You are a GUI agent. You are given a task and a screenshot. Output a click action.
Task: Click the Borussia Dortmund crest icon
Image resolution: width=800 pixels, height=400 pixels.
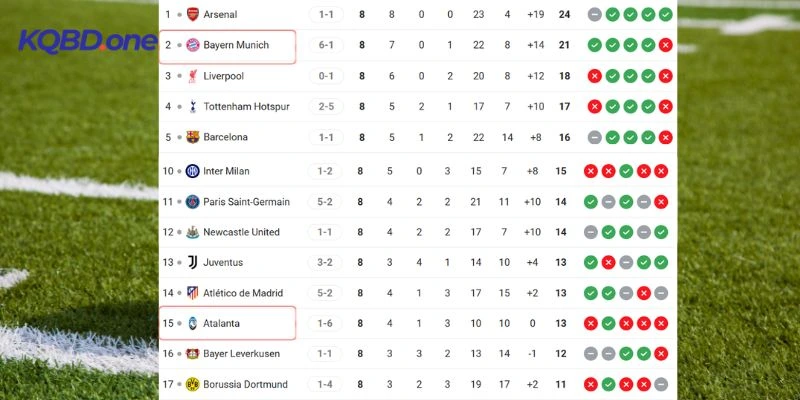193,384
